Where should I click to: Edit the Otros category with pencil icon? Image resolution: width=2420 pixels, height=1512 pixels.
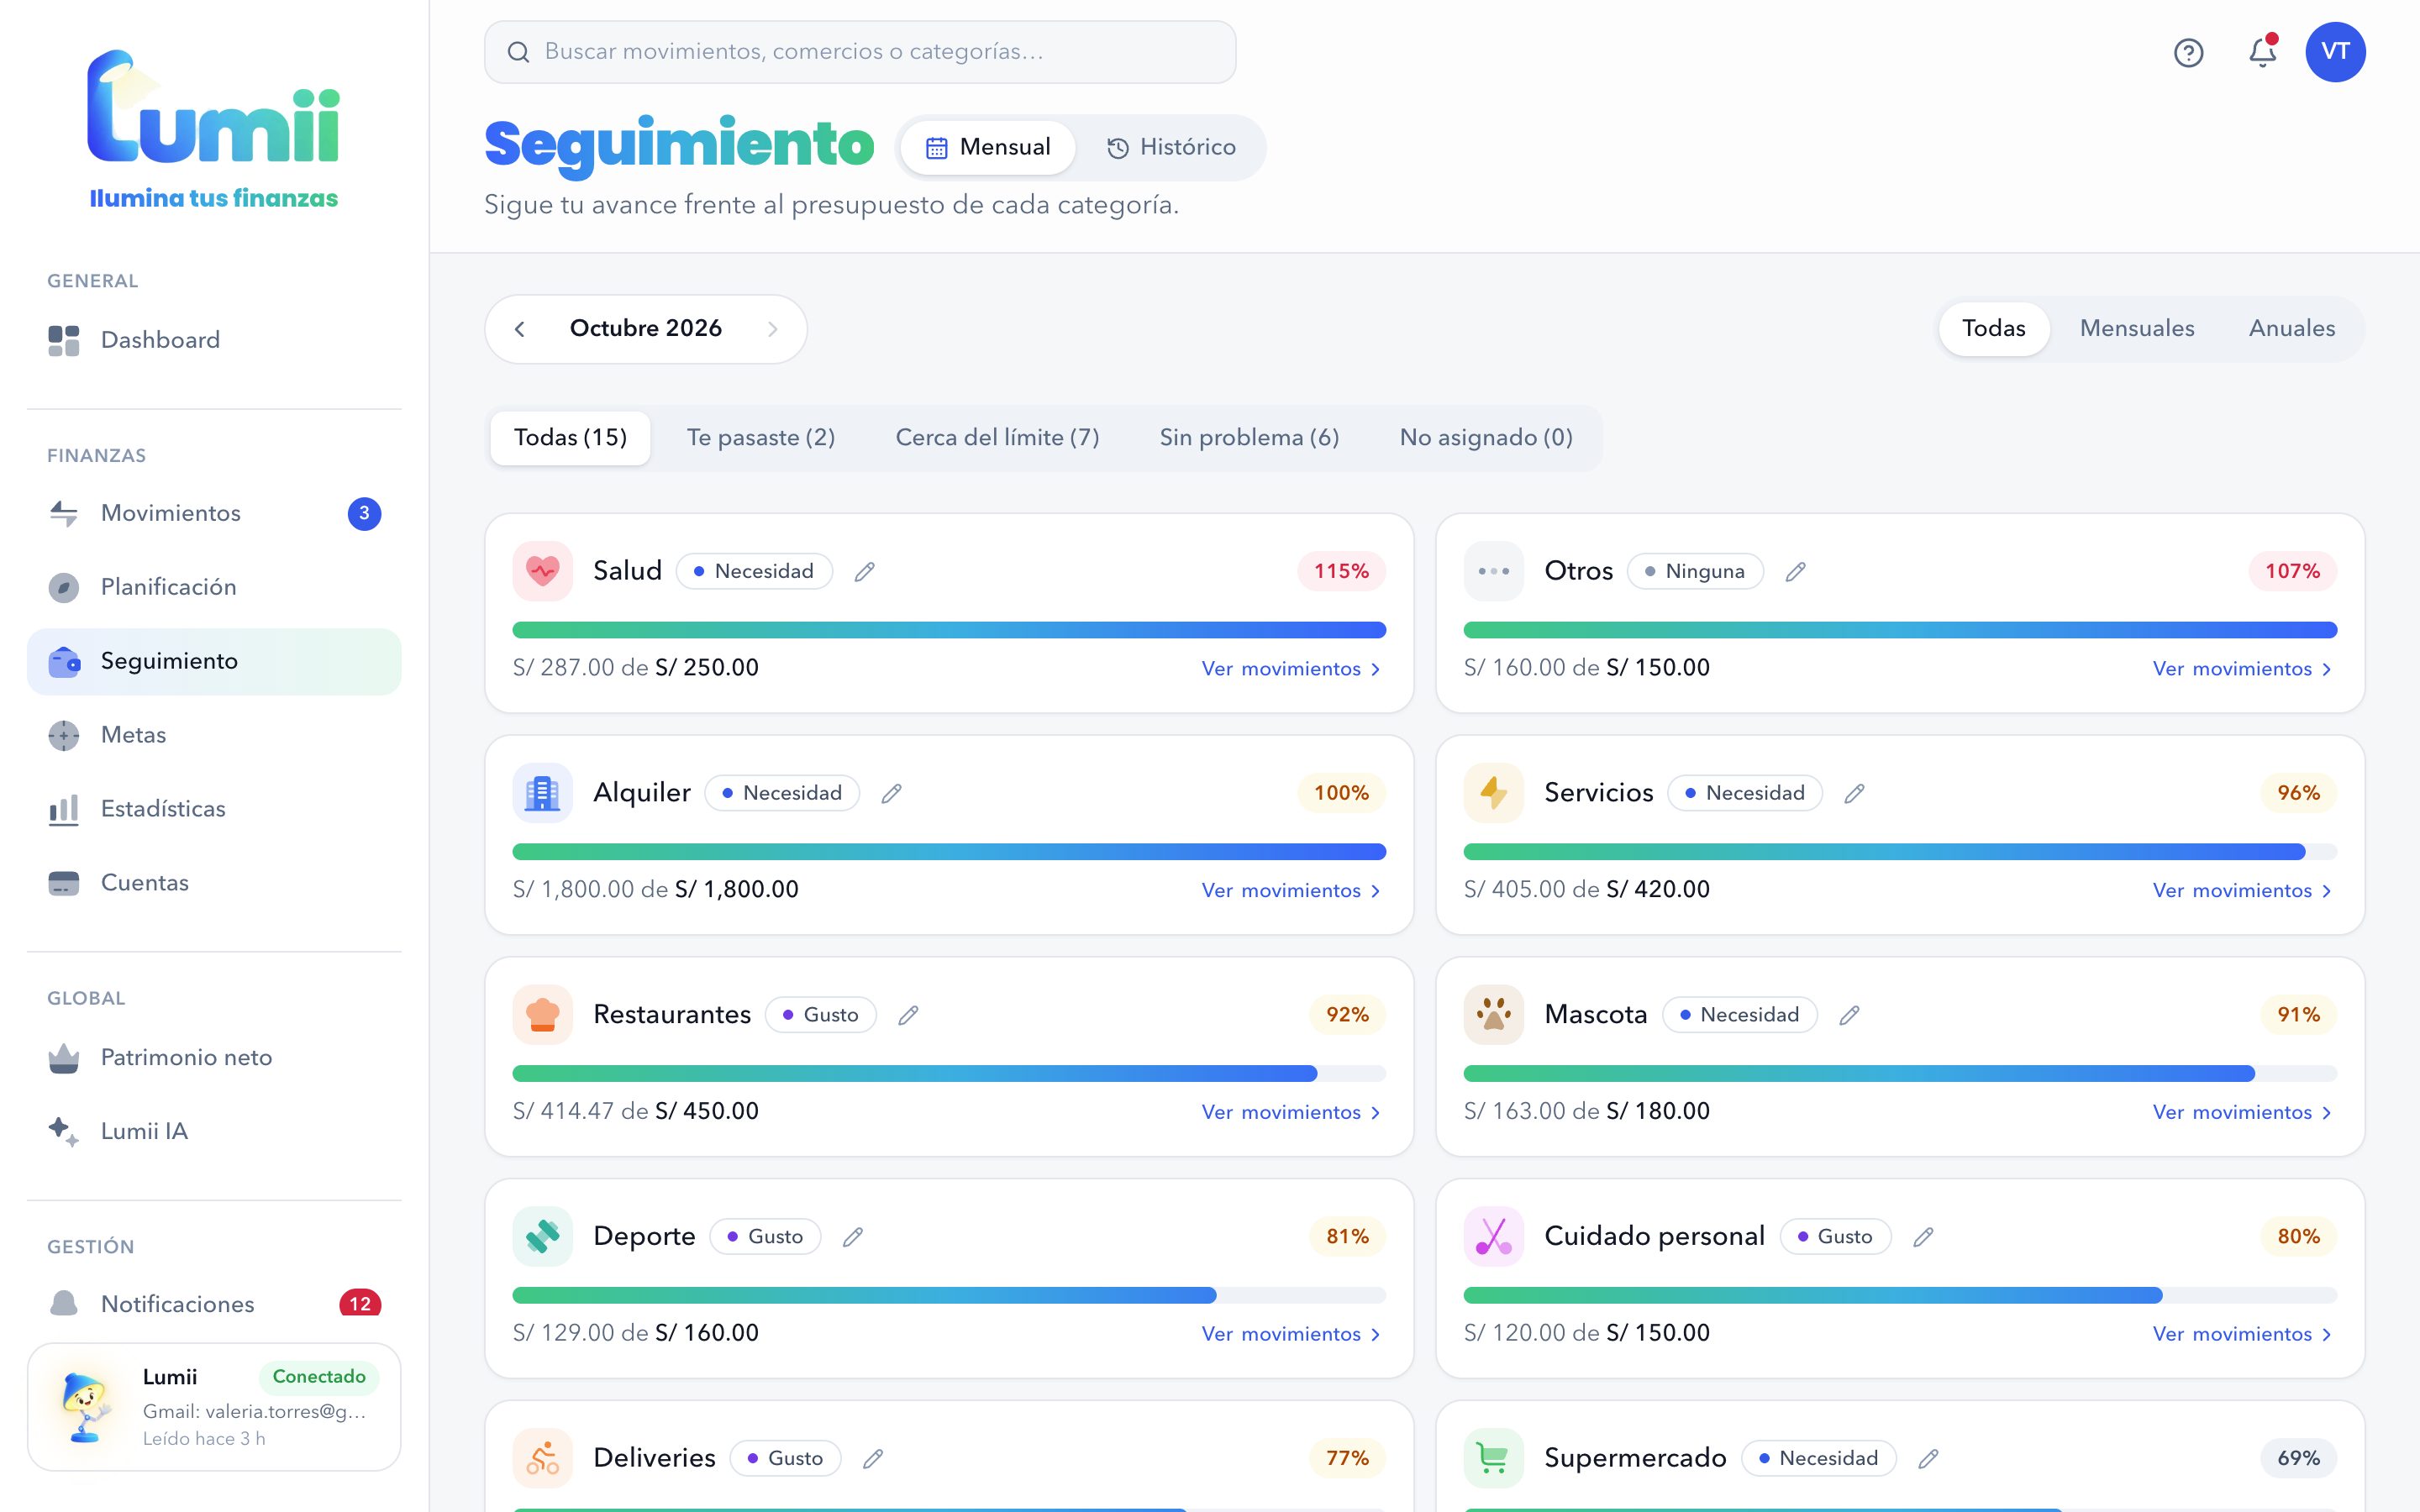point(1796,571)
